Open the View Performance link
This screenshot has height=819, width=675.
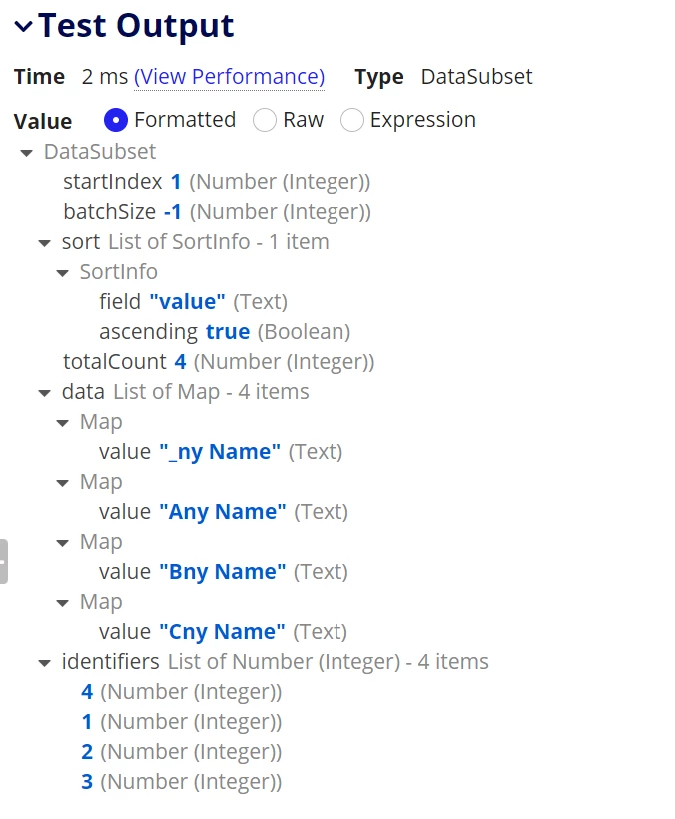[229, 77]
